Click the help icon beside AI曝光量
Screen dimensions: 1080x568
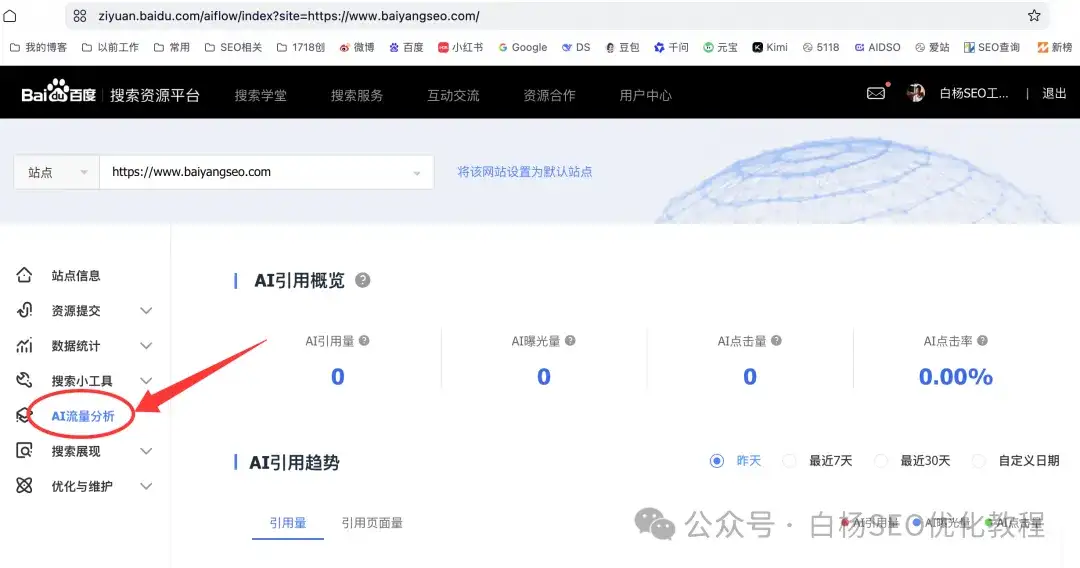click(570, 341)
